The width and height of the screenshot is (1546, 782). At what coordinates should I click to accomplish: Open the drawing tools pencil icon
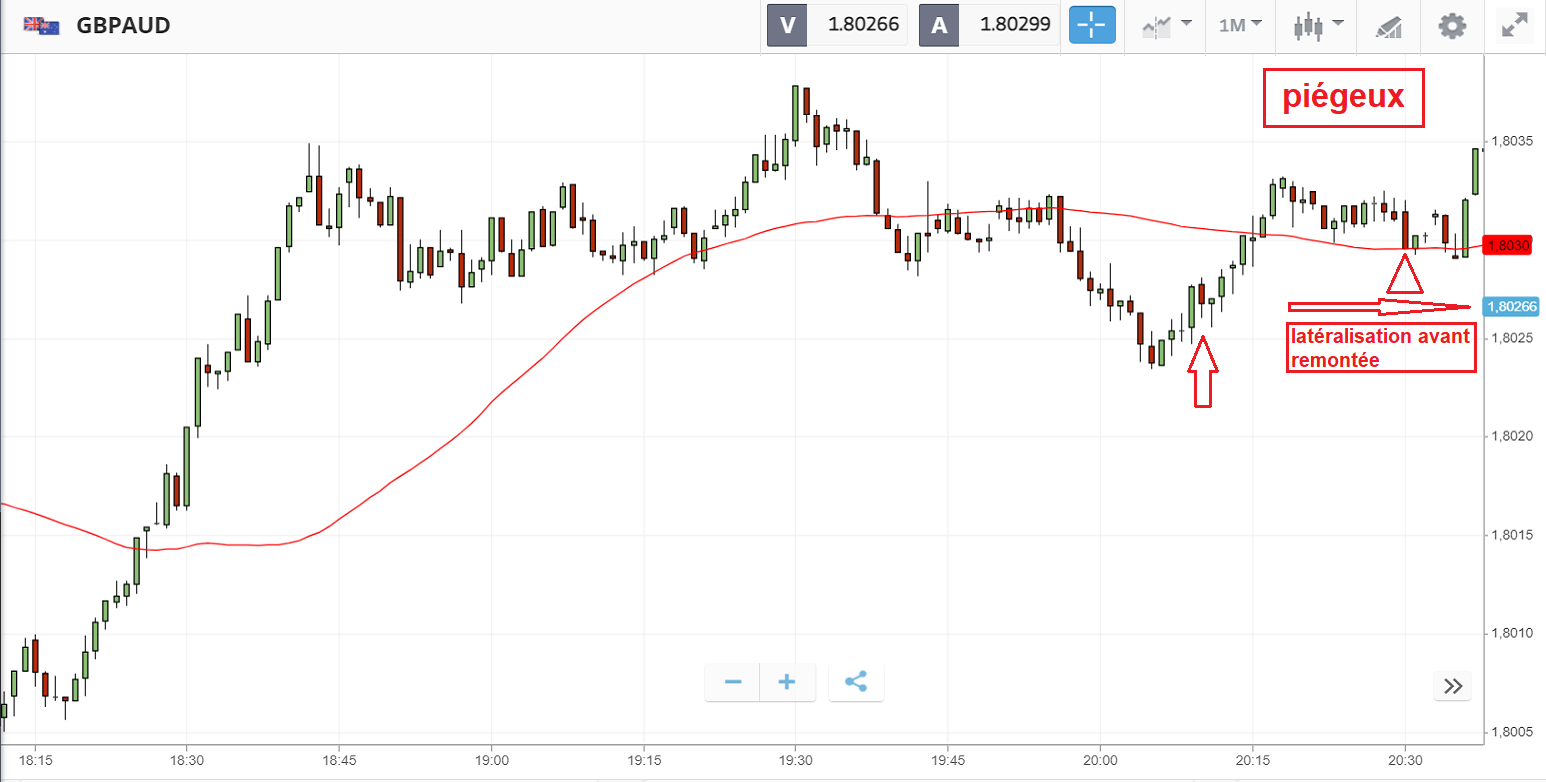(1389, 26)
